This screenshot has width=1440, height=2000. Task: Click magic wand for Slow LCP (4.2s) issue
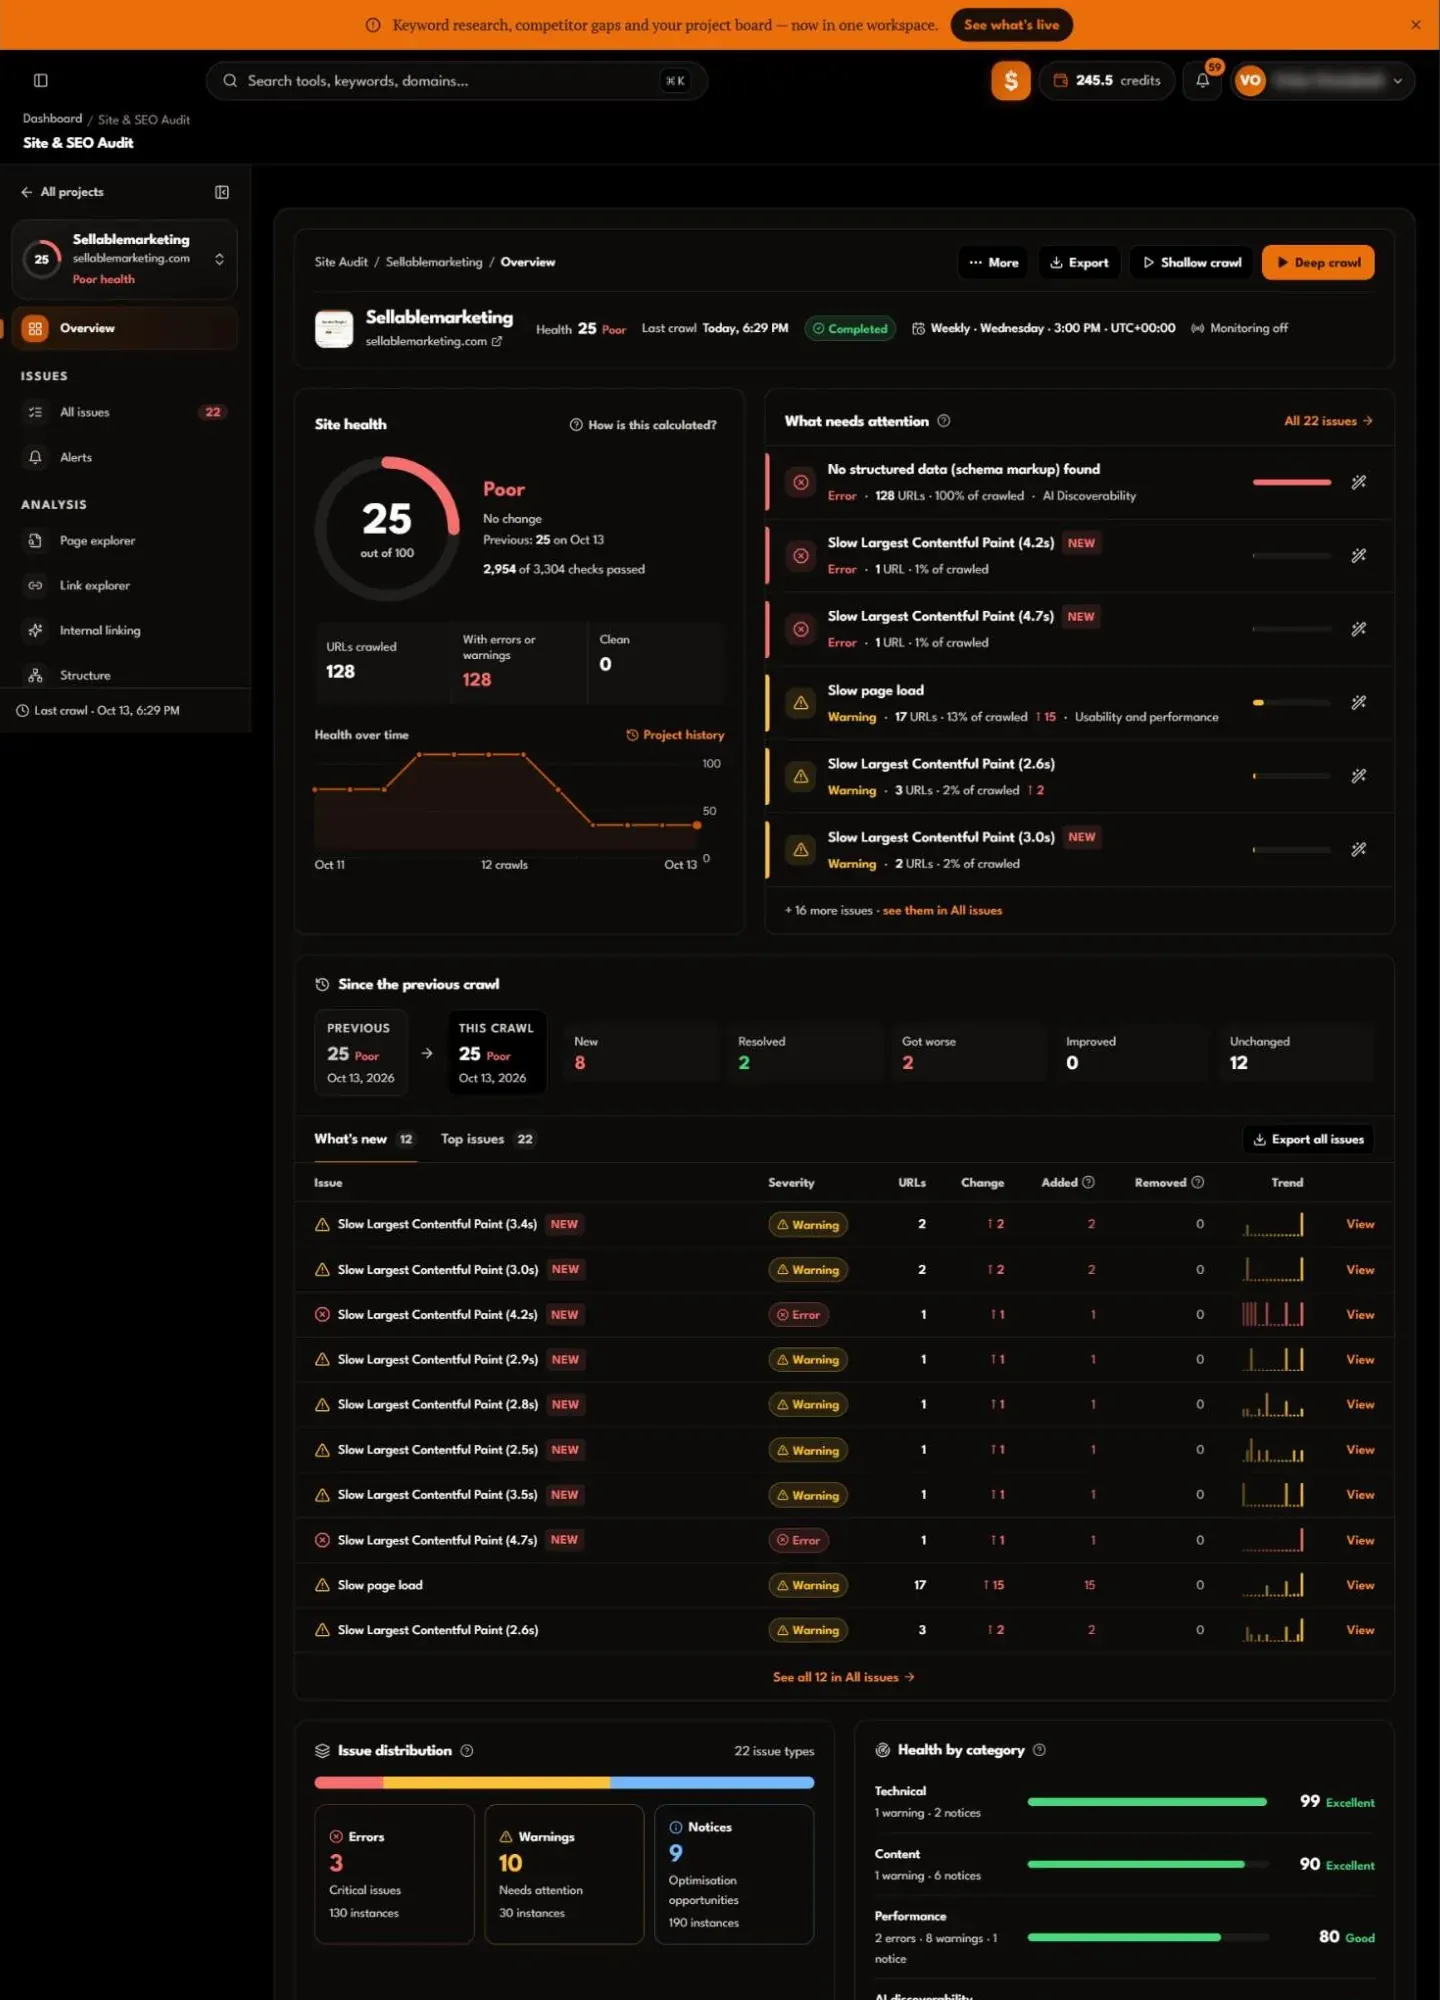1358,555
